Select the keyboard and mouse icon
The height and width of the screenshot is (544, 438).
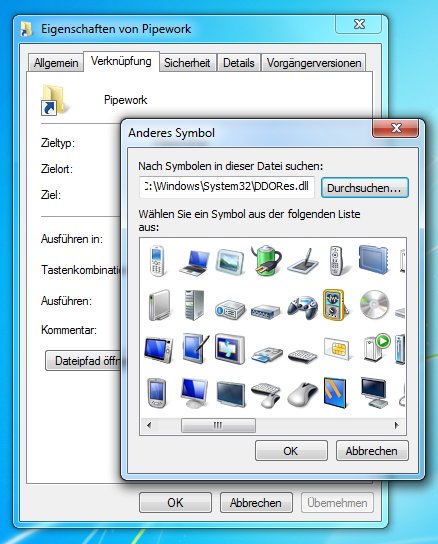[266, 395]
